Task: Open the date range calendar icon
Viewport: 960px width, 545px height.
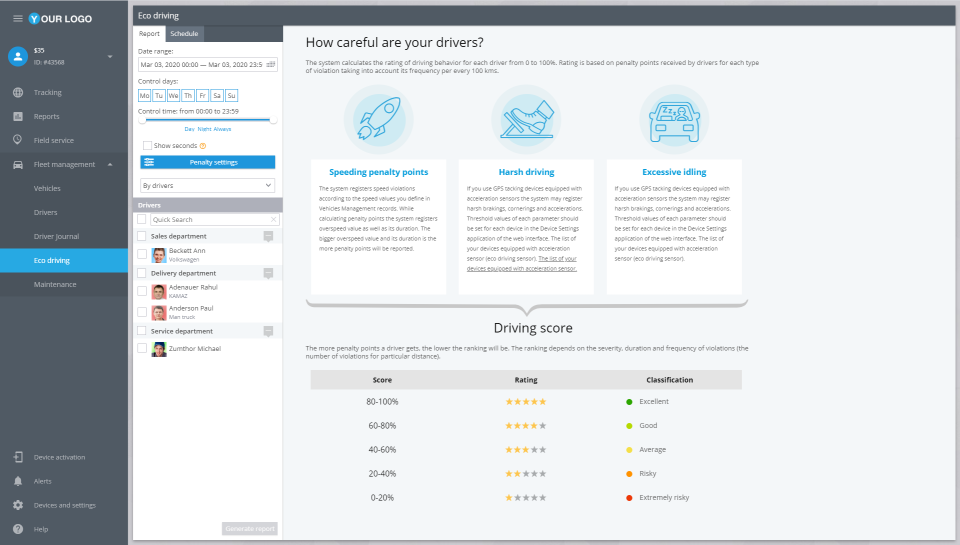Action: click(x=271, y=64)
